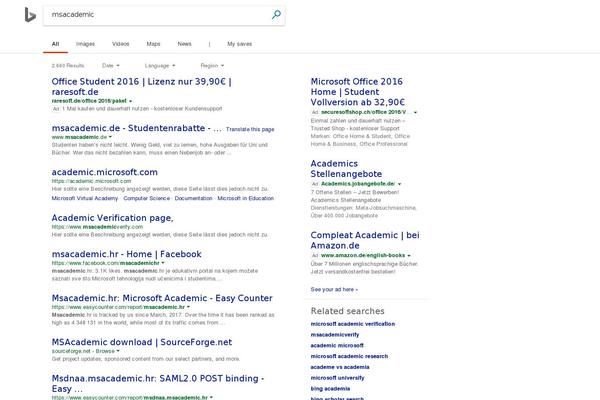Expand the Region filter dropdown
The image size is (600, 400).
pyautogui.click(x=212, y=65)
